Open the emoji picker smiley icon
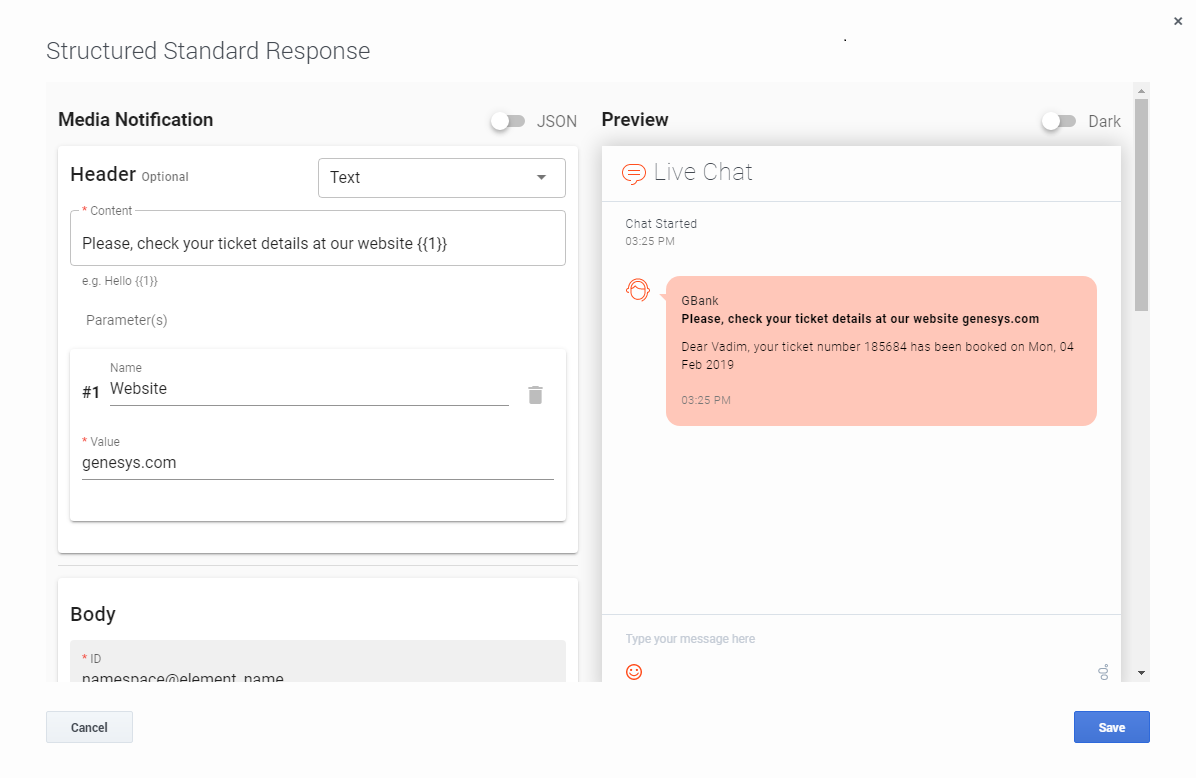This screenshot has height=778, width=1196. [634, 671]
